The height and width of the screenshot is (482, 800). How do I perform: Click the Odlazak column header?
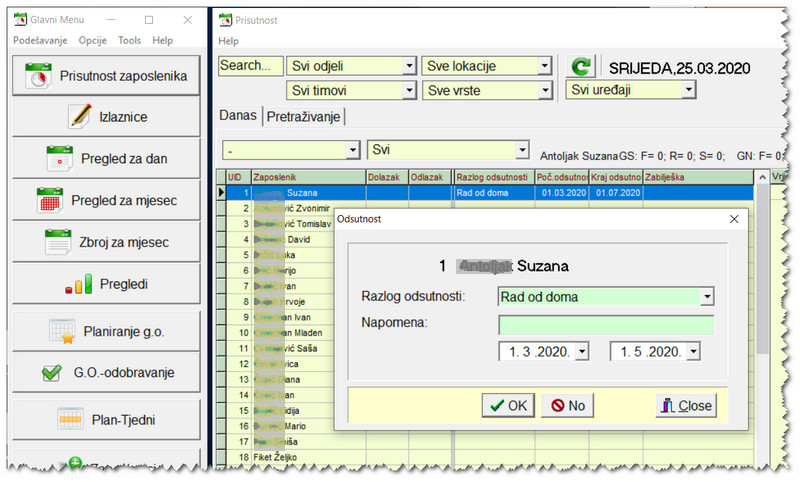tap(430, 177)
